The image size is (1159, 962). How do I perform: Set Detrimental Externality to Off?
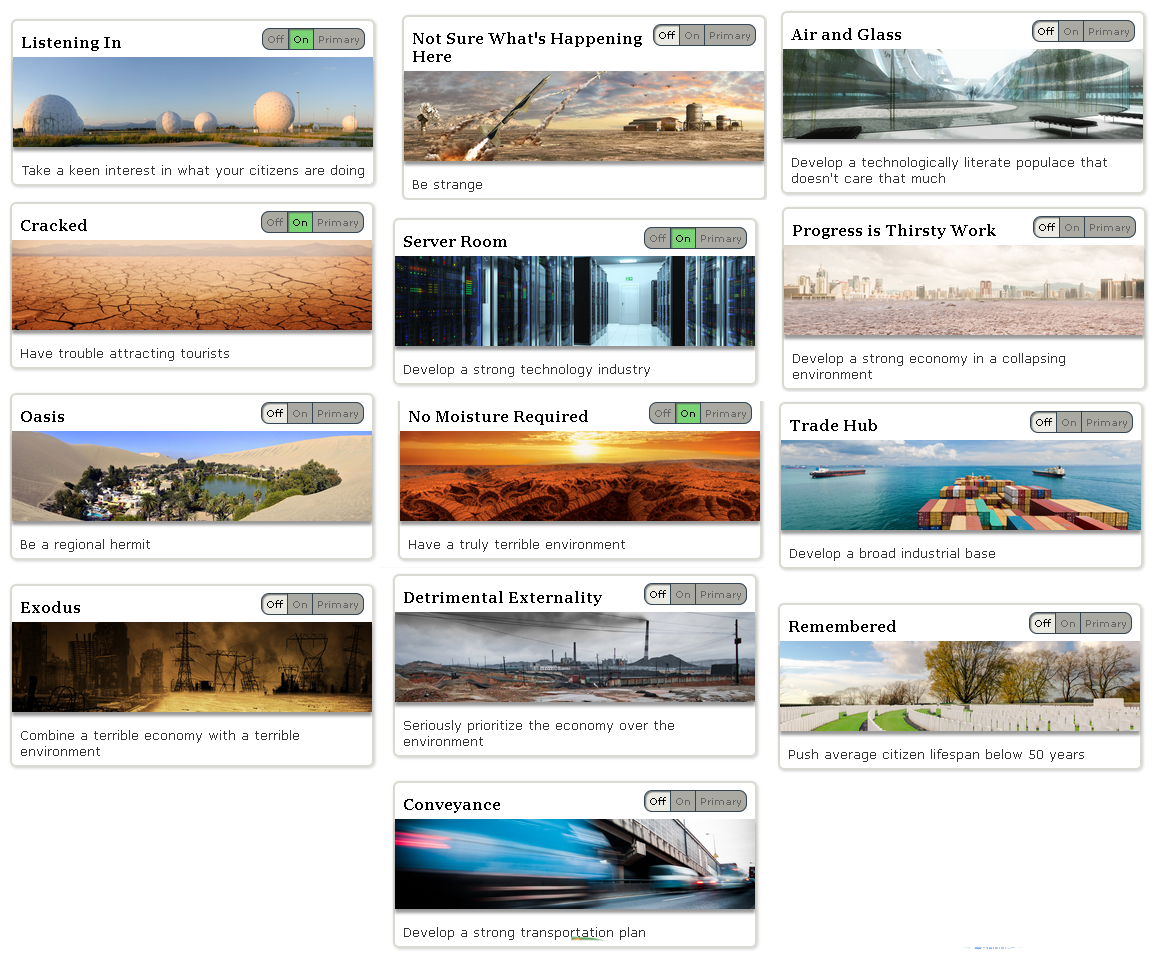pyautogui.click(x=658, y=594)
